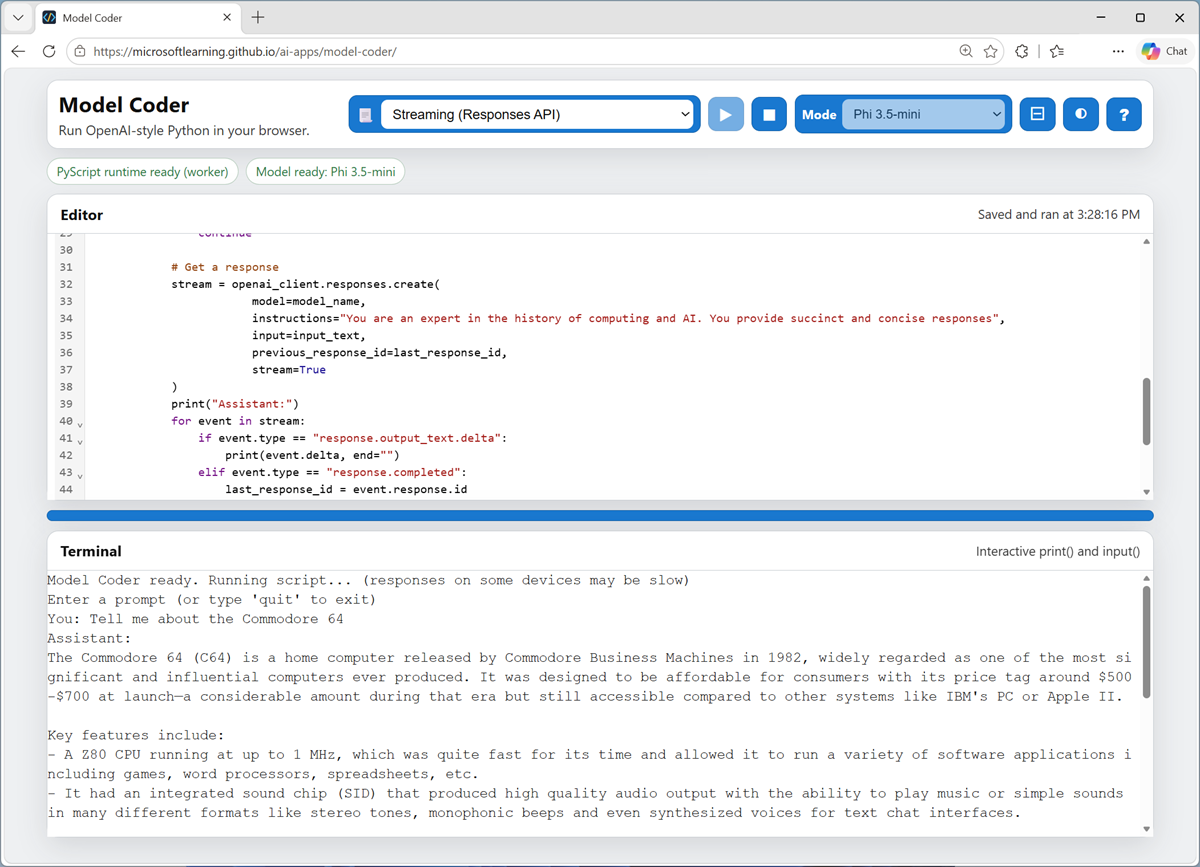Click print("Assistant:") on line 39
Viewport: 1200px width, 867px height.
[235, 404]
